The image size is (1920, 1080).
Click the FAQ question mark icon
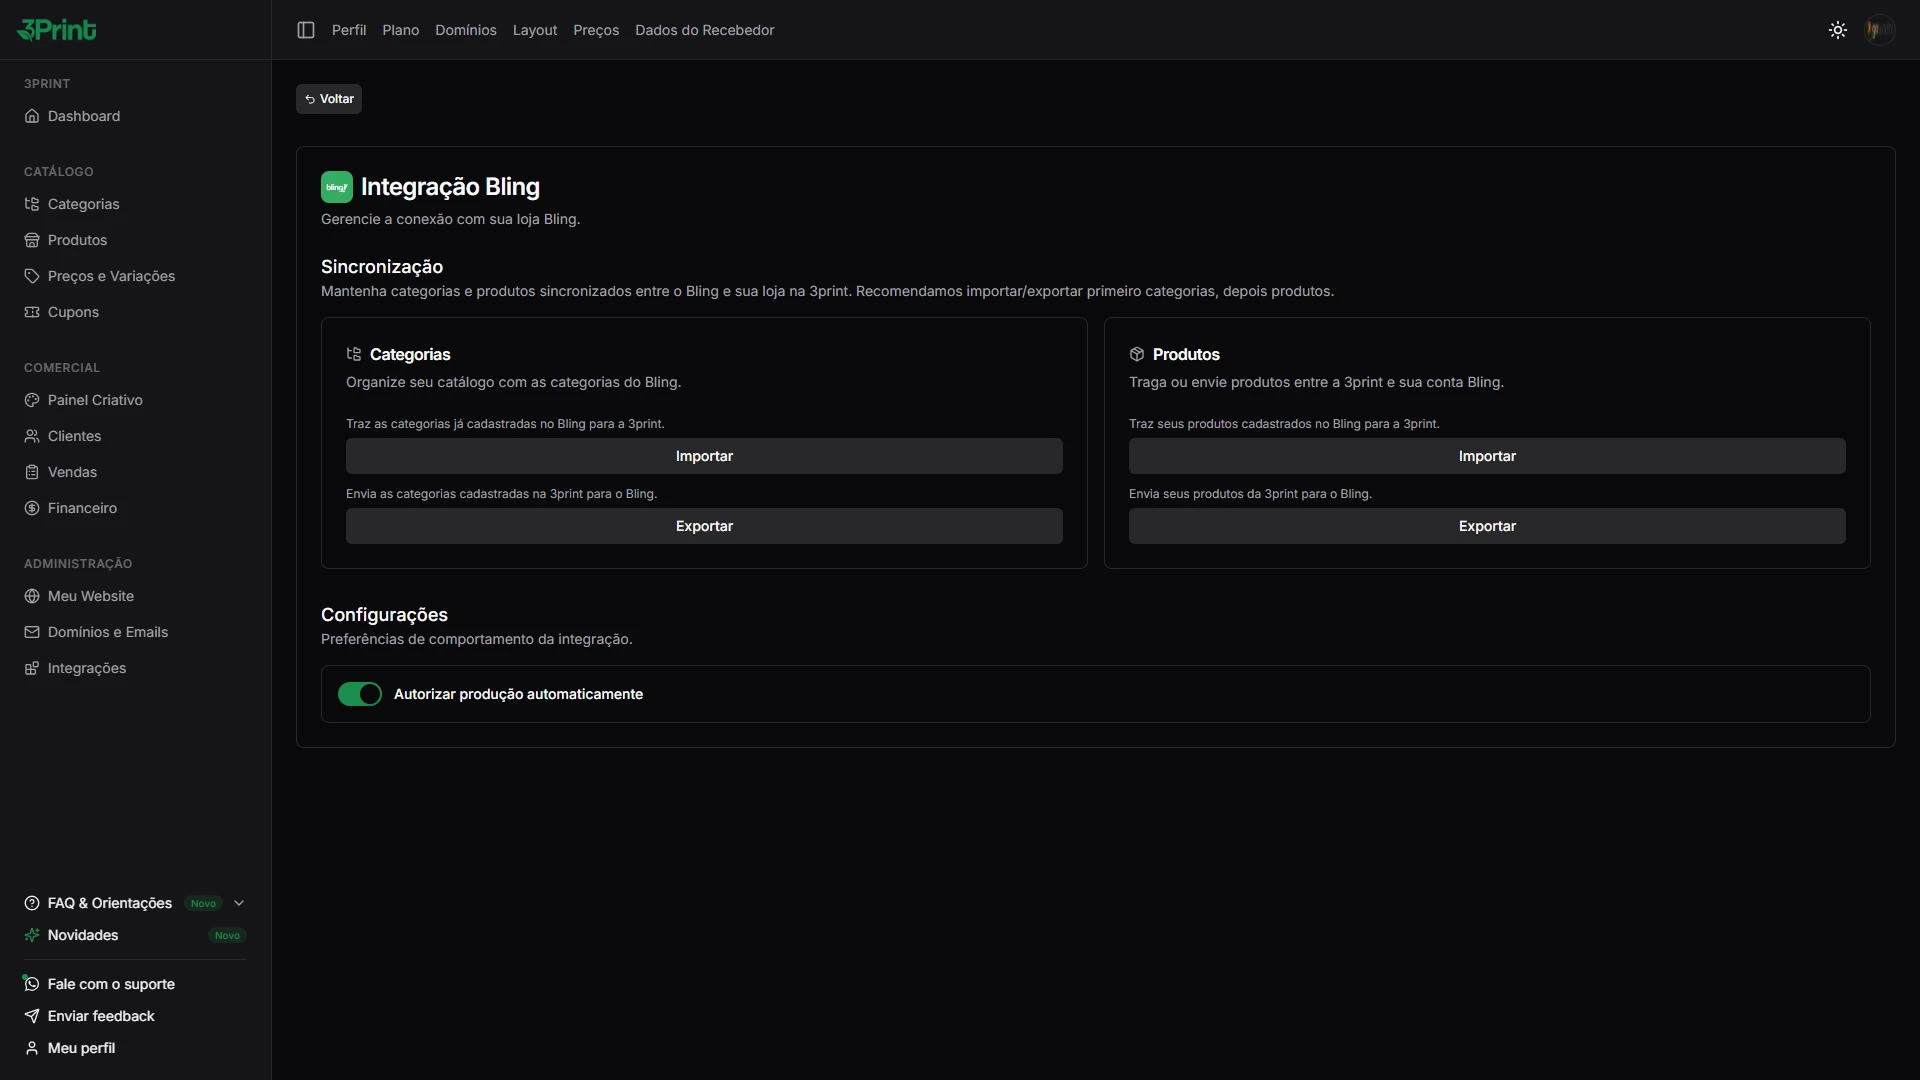click(32, 903)
